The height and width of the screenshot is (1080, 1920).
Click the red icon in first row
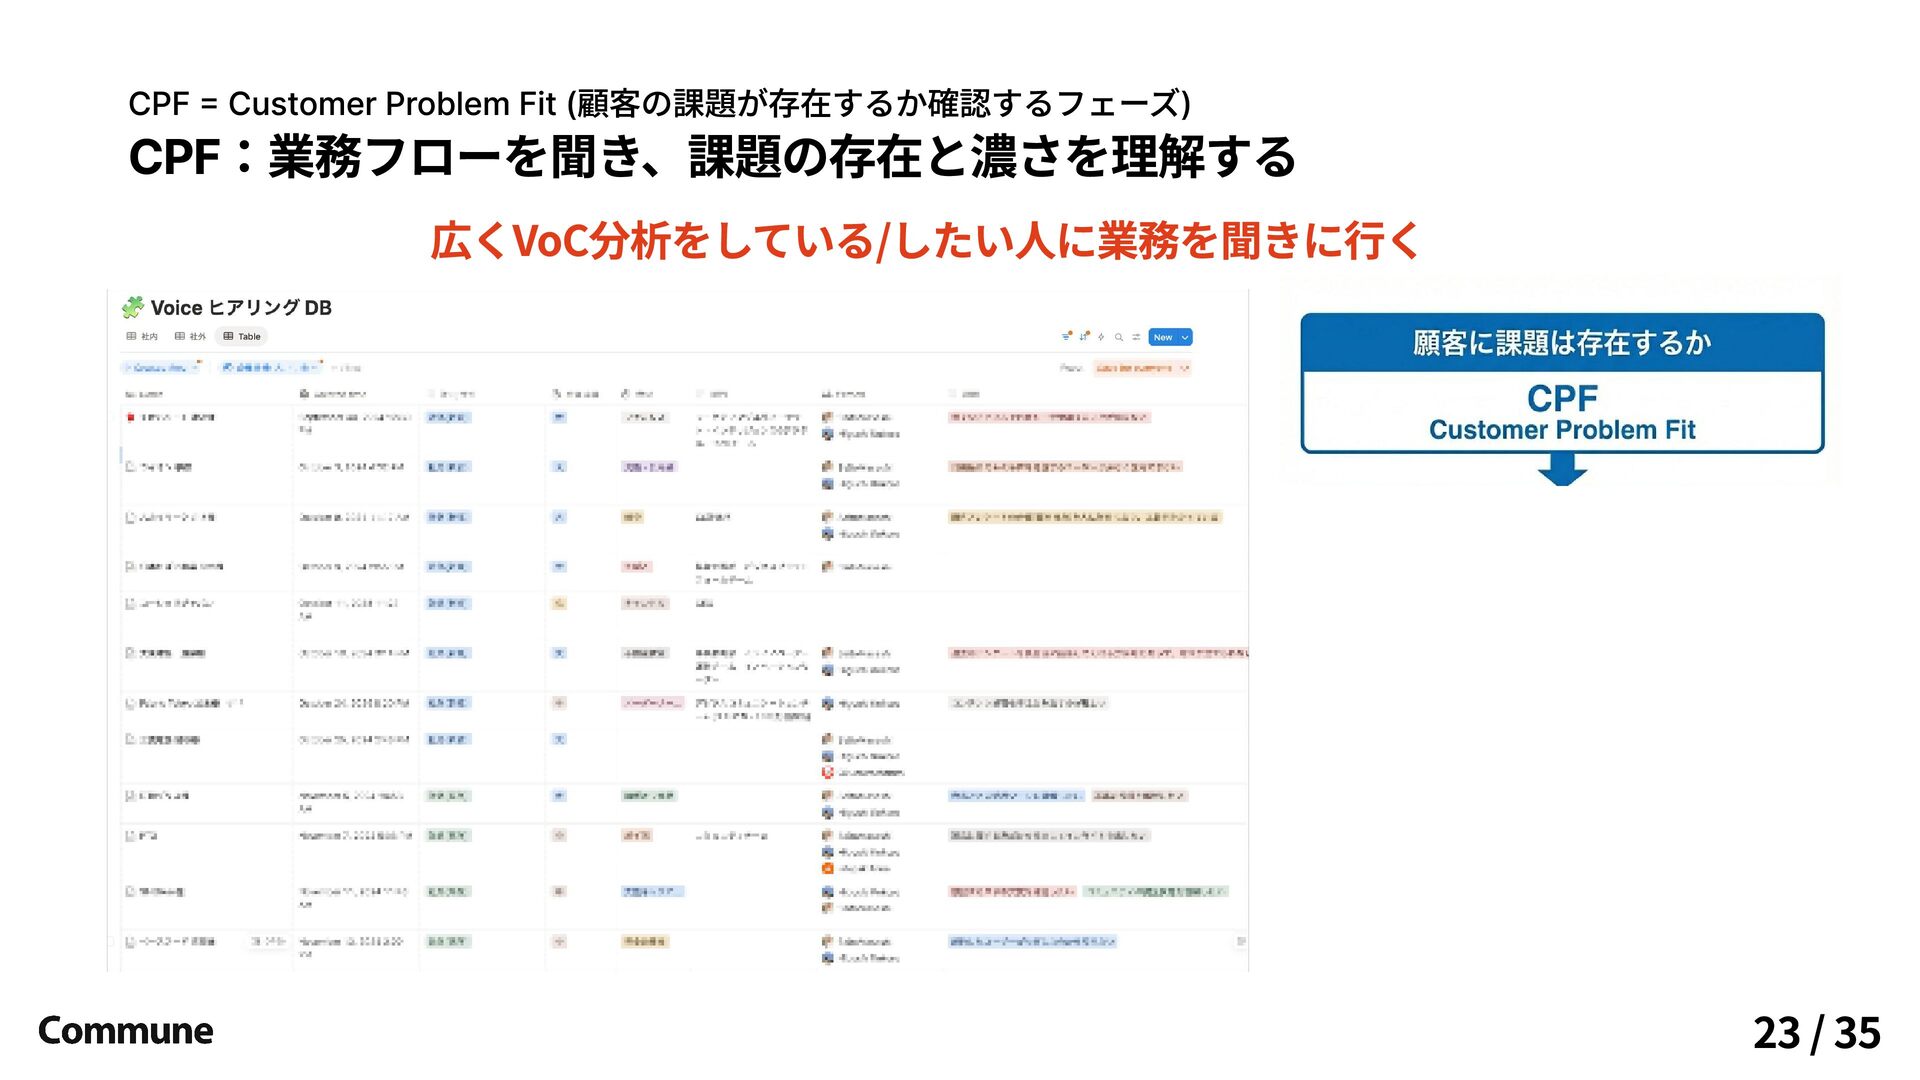[x=130, y=417]
